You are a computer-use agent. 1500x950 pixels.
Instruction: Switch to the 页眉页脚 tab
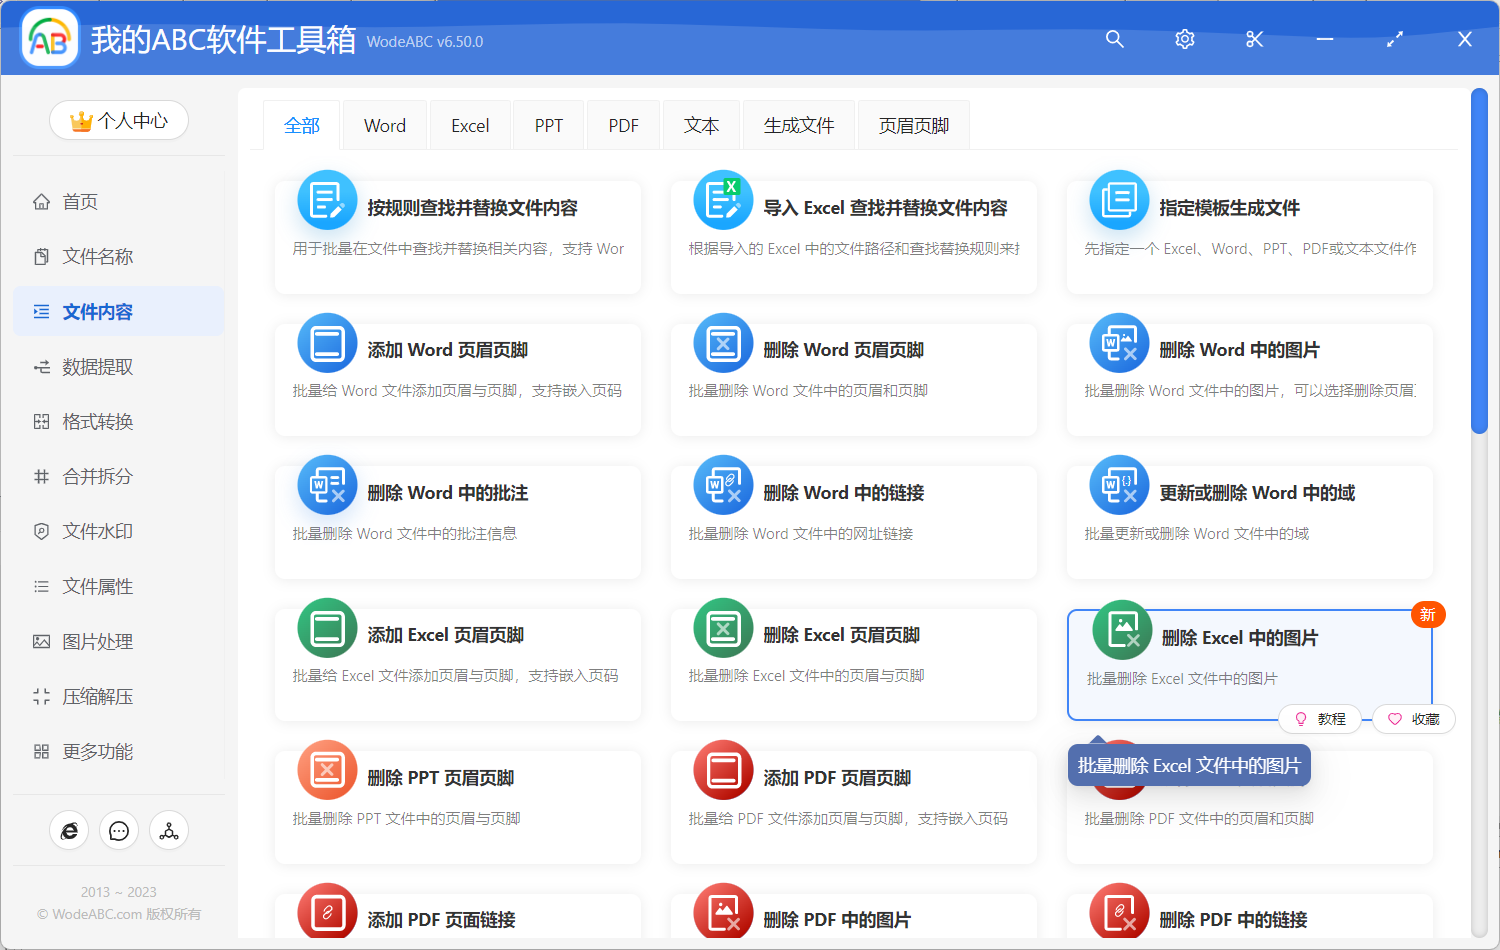912,124
